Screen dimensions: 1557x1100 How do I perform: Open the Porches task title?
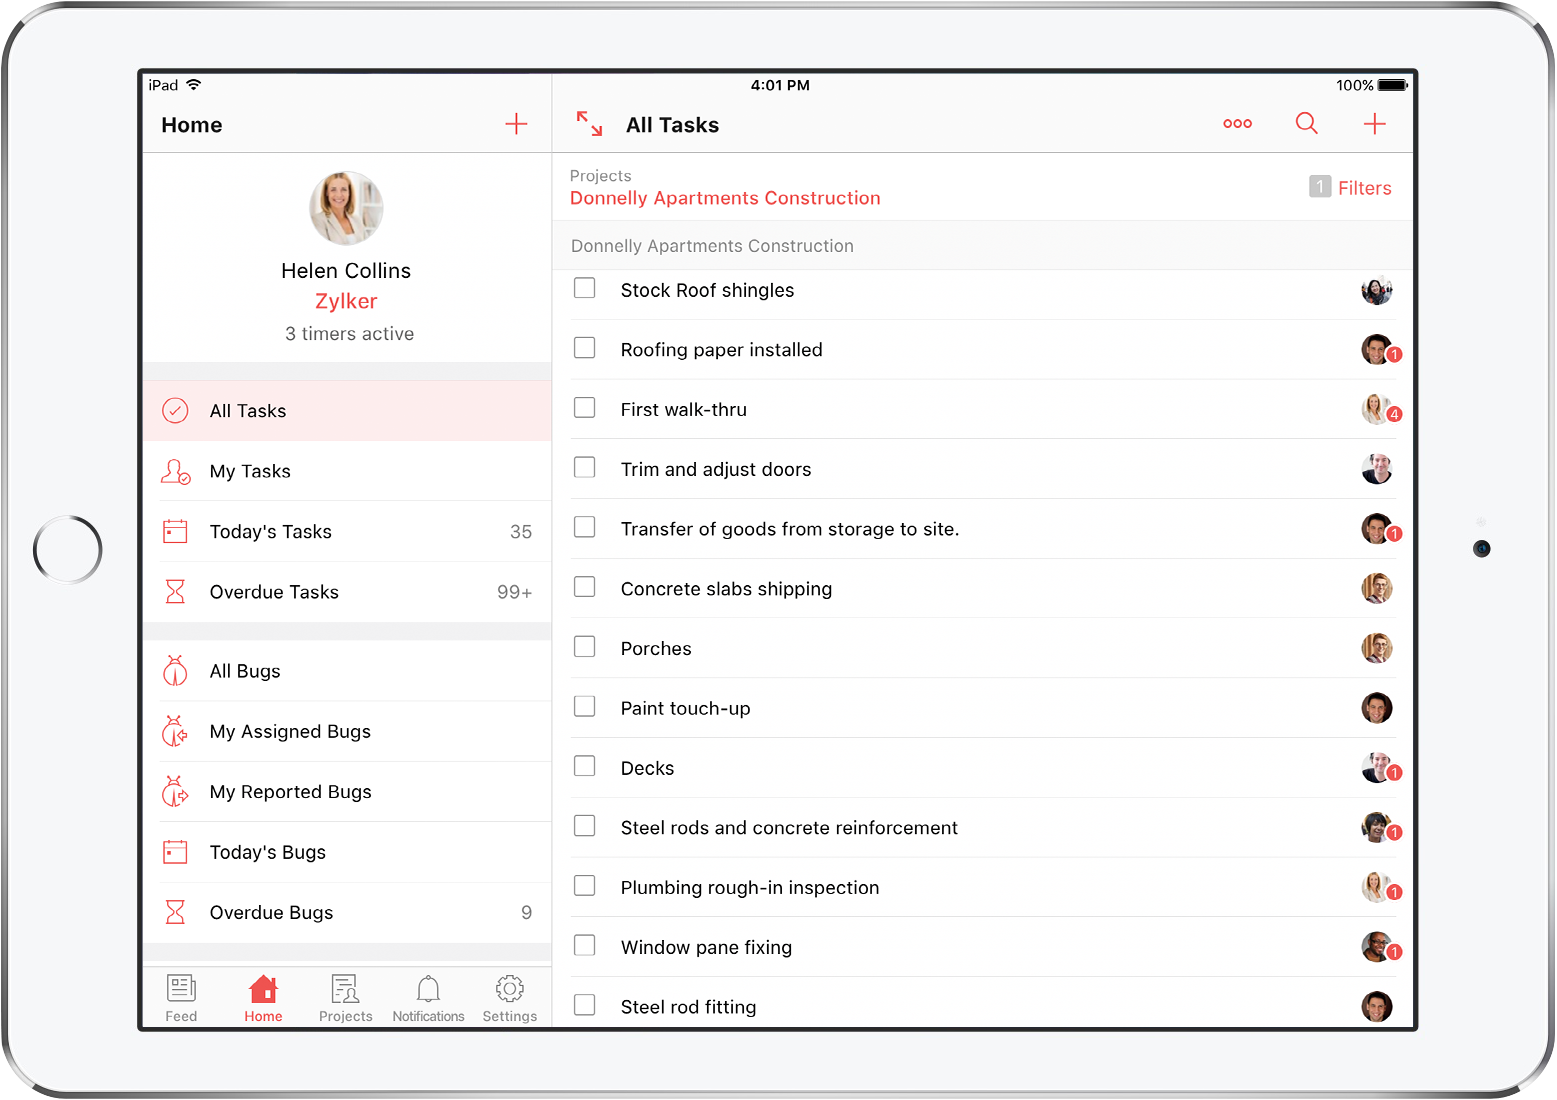pyautogui.click(x=656, y=648)
